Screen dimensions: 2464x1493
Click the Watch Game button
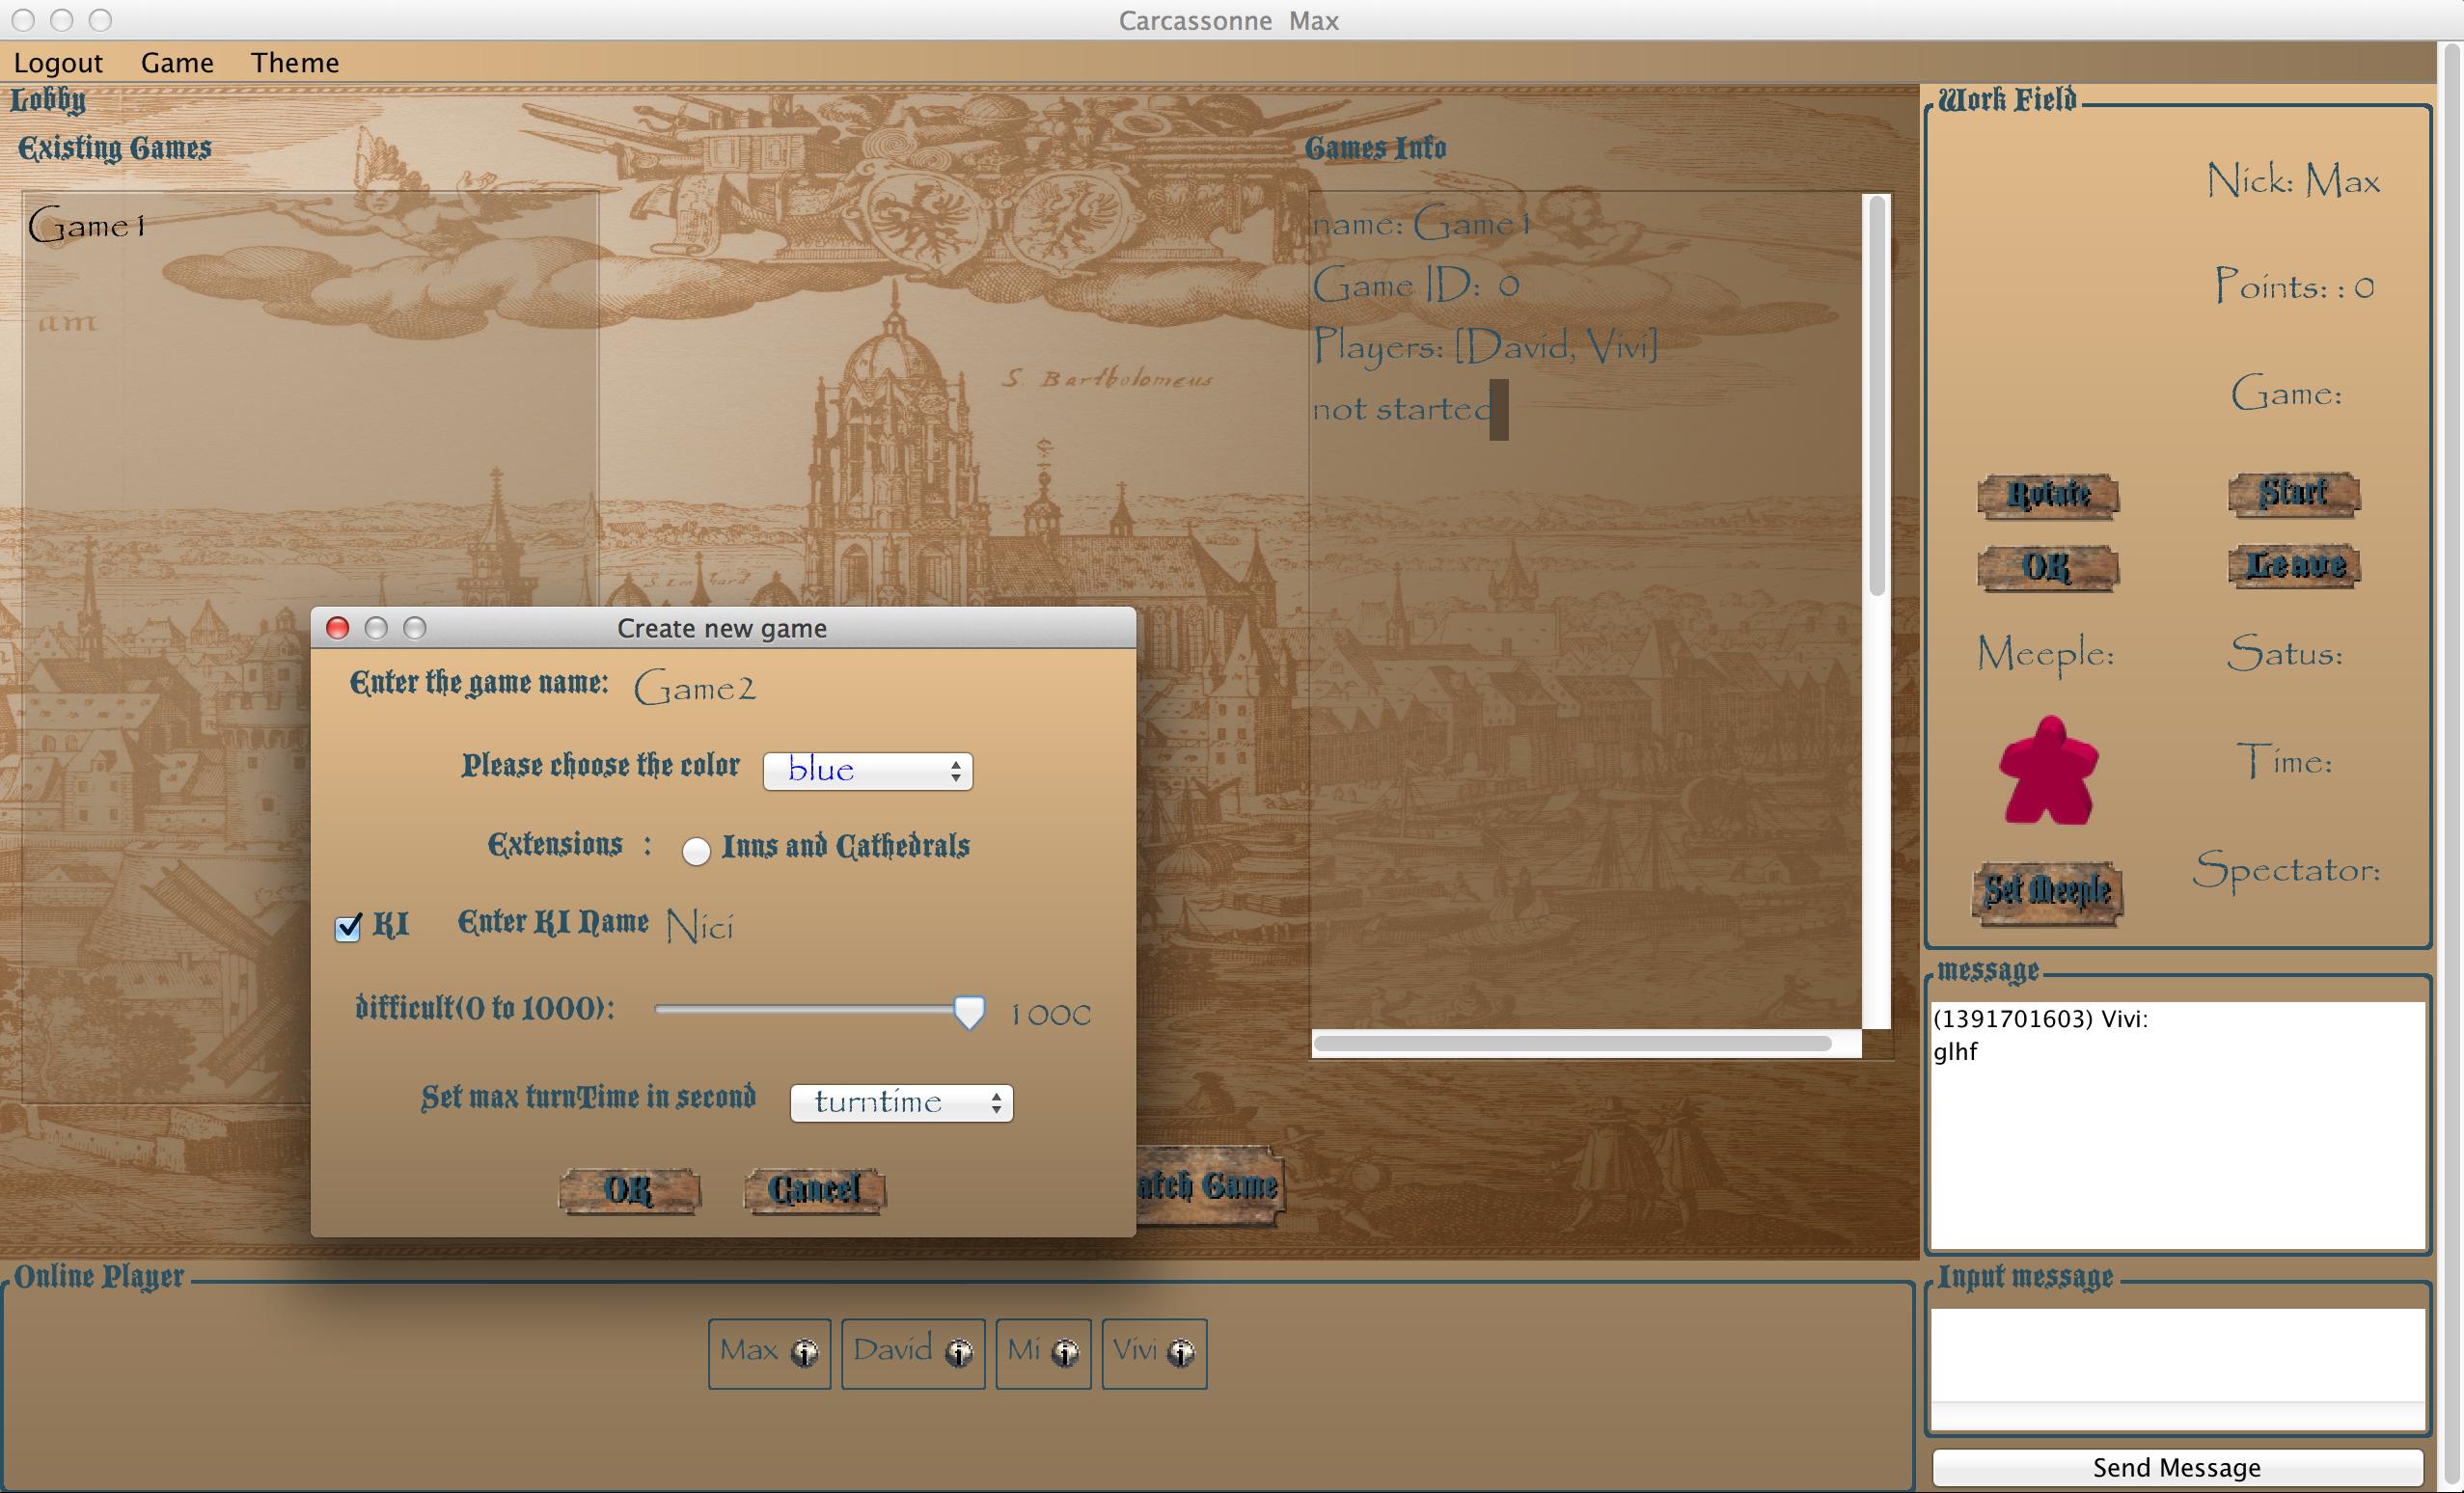point(1209,1185)
